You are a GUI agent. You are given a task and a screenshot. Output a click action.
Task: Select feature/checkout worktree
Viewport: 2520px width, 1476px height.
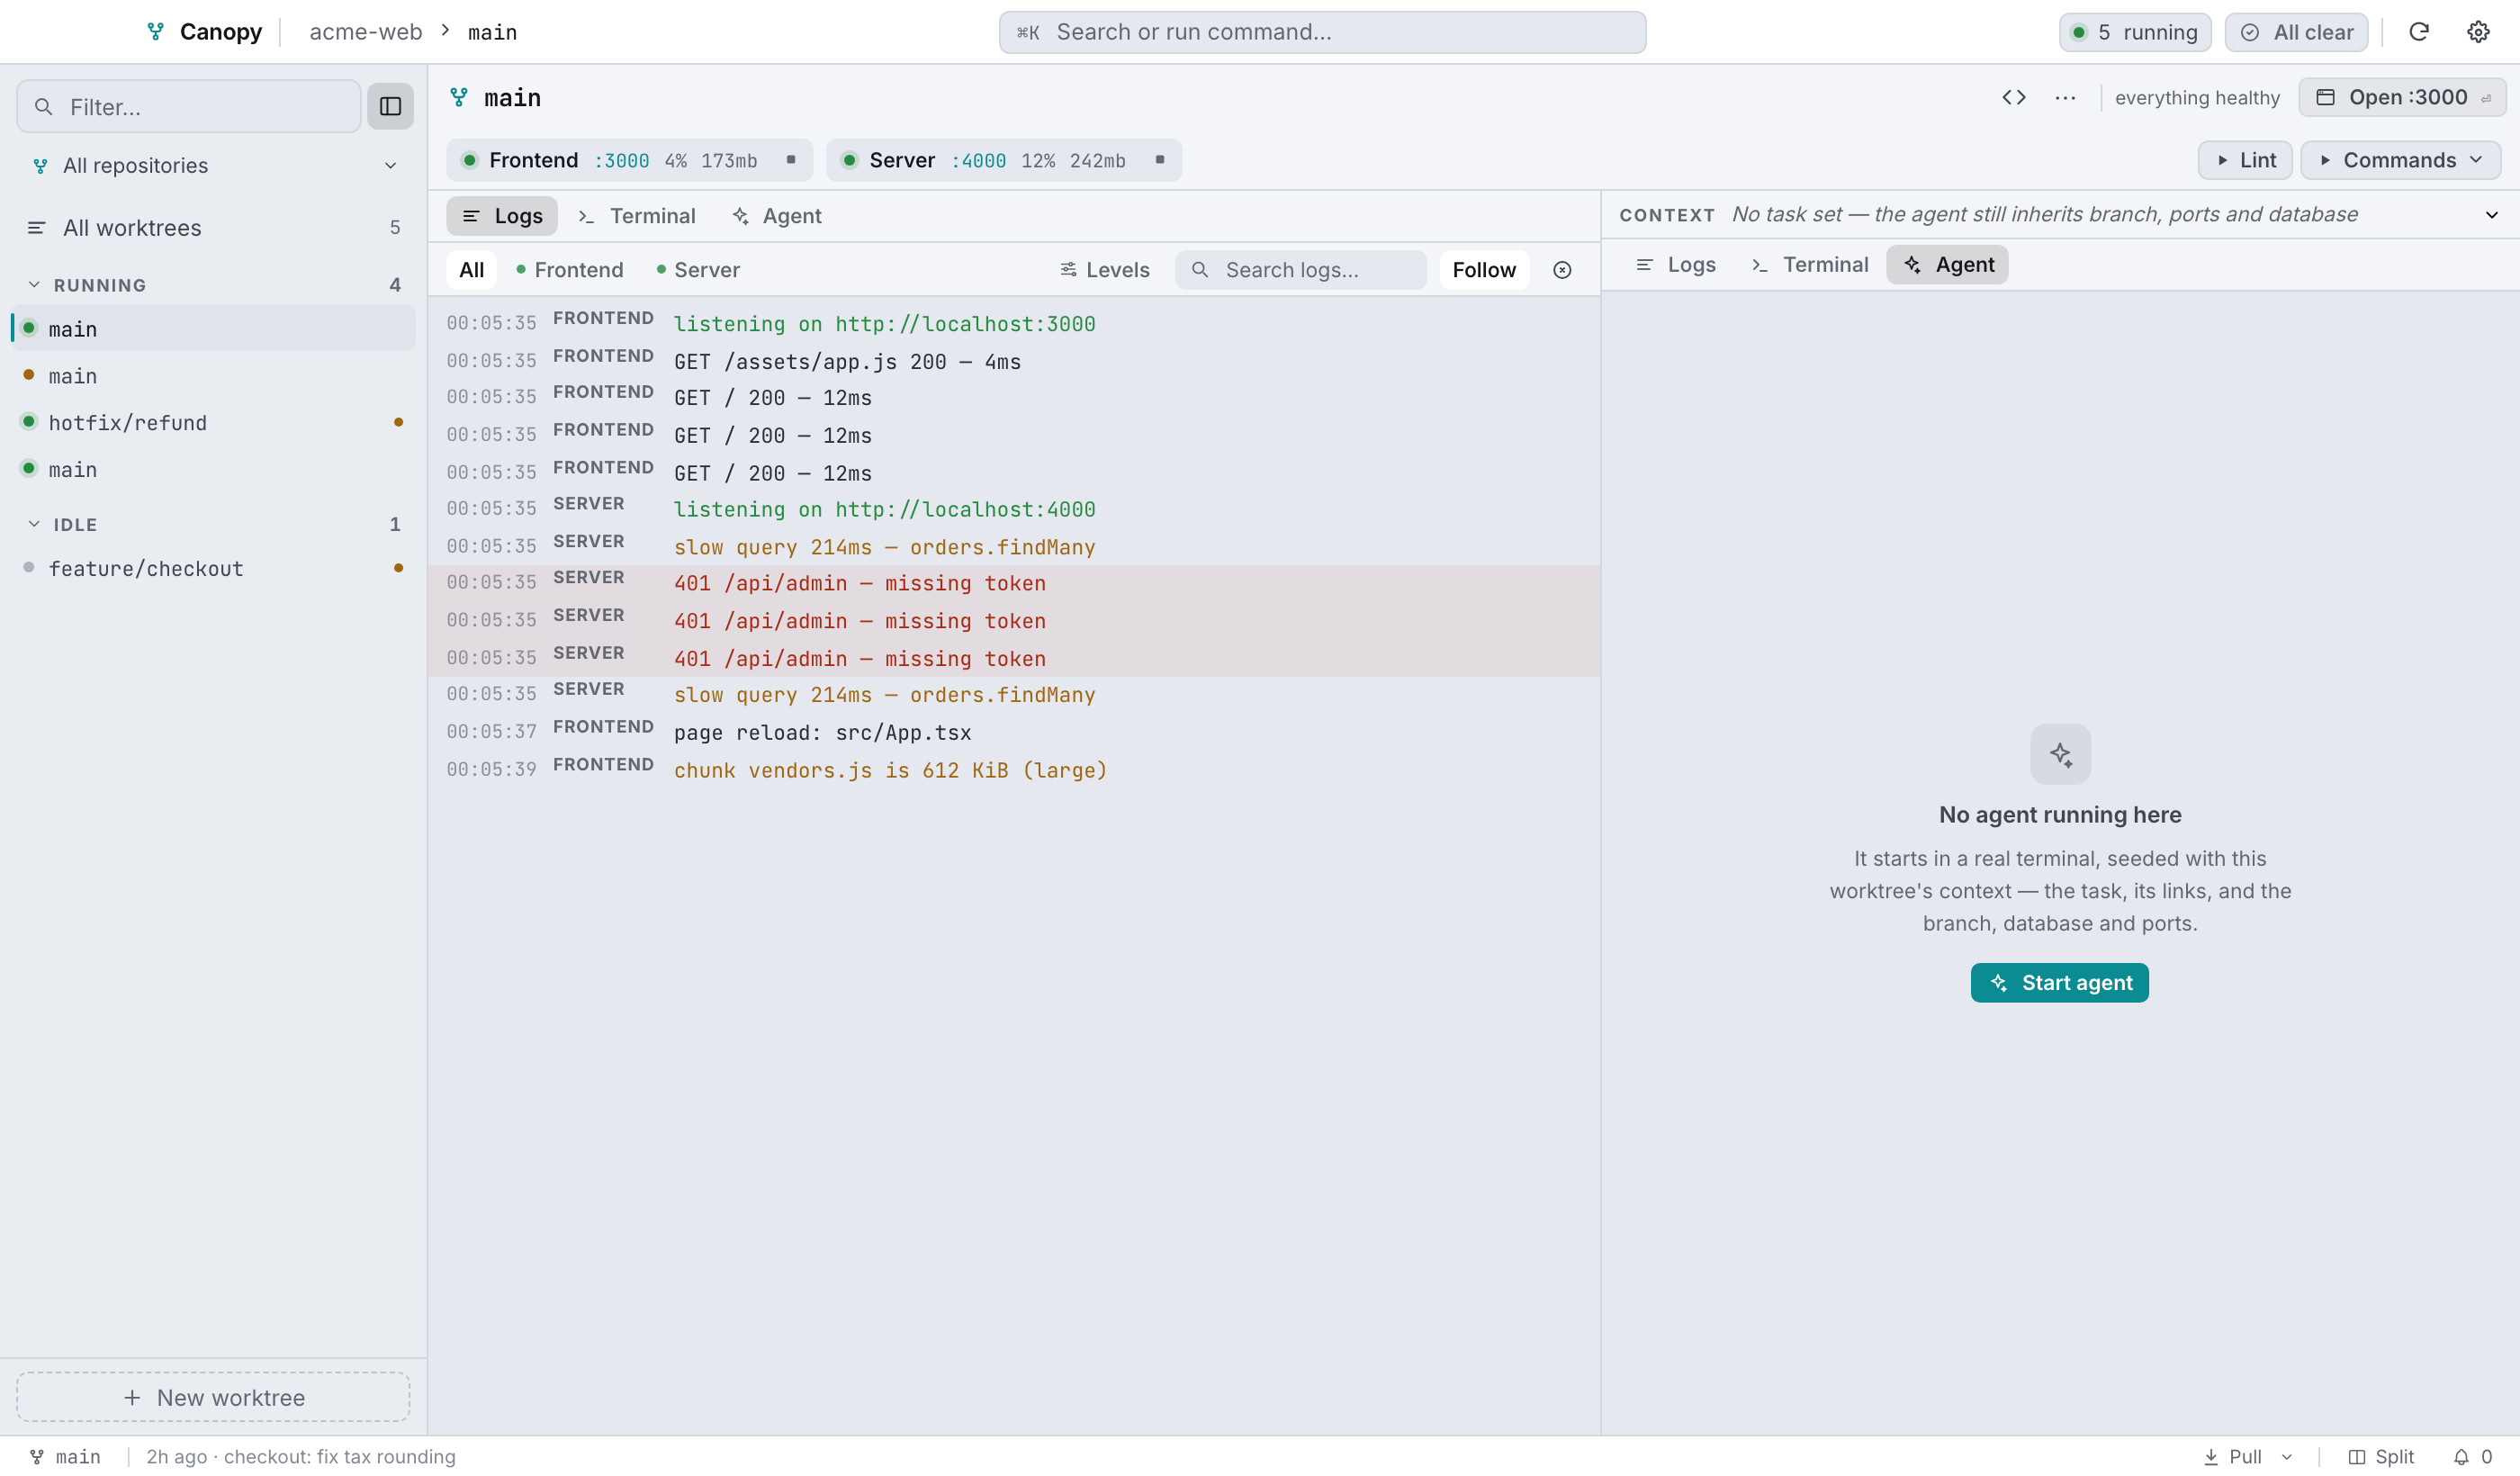point(213,568)
